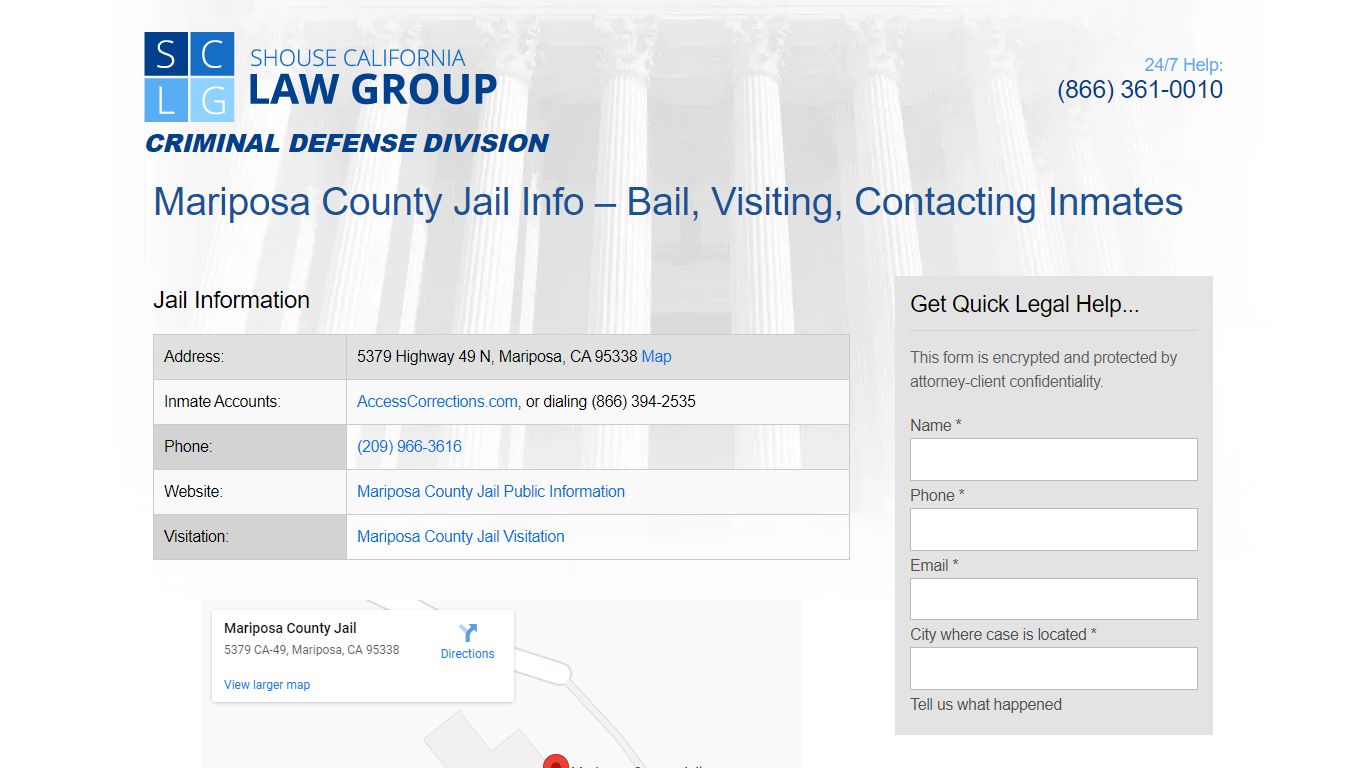Click the Criminal Defense Division banner text
Viewport: 1366px width, 768px height.
(x=347, y=143)
